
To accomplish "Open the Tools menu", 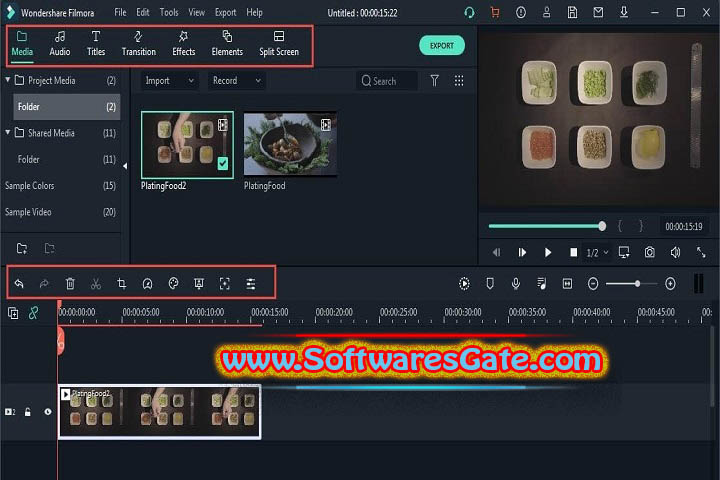I will tap(169, 12).
